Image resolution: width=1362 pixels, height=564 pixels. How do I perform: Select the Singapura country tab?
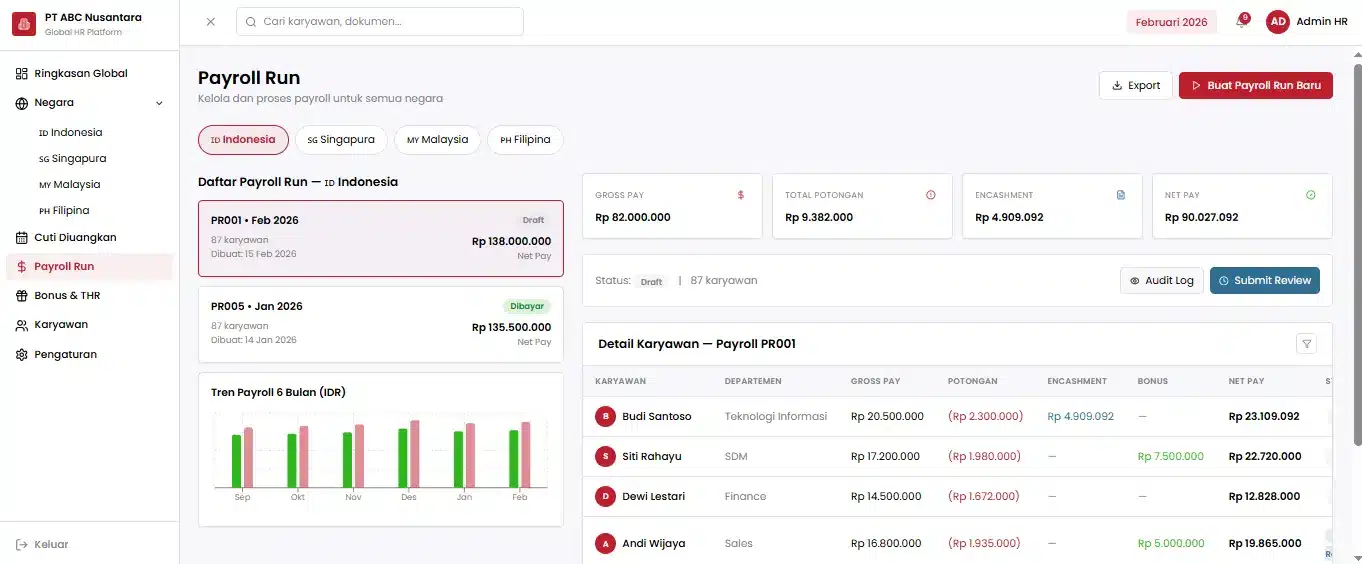[x=340, y=140]
